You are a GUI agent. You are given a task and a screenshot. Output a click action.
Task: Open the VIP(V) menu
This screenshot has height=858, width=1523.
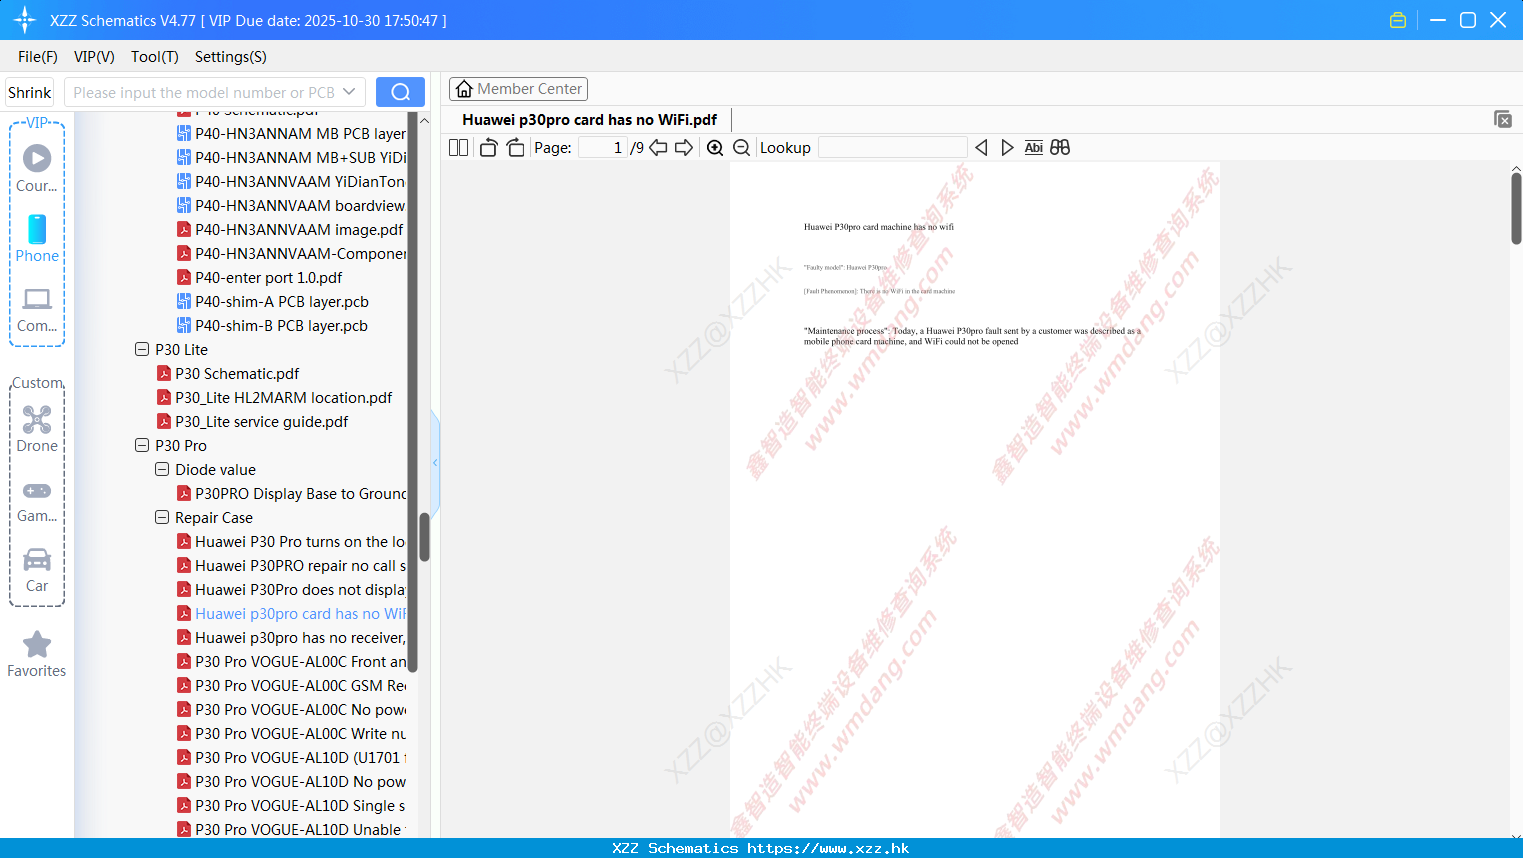(94, 57)
